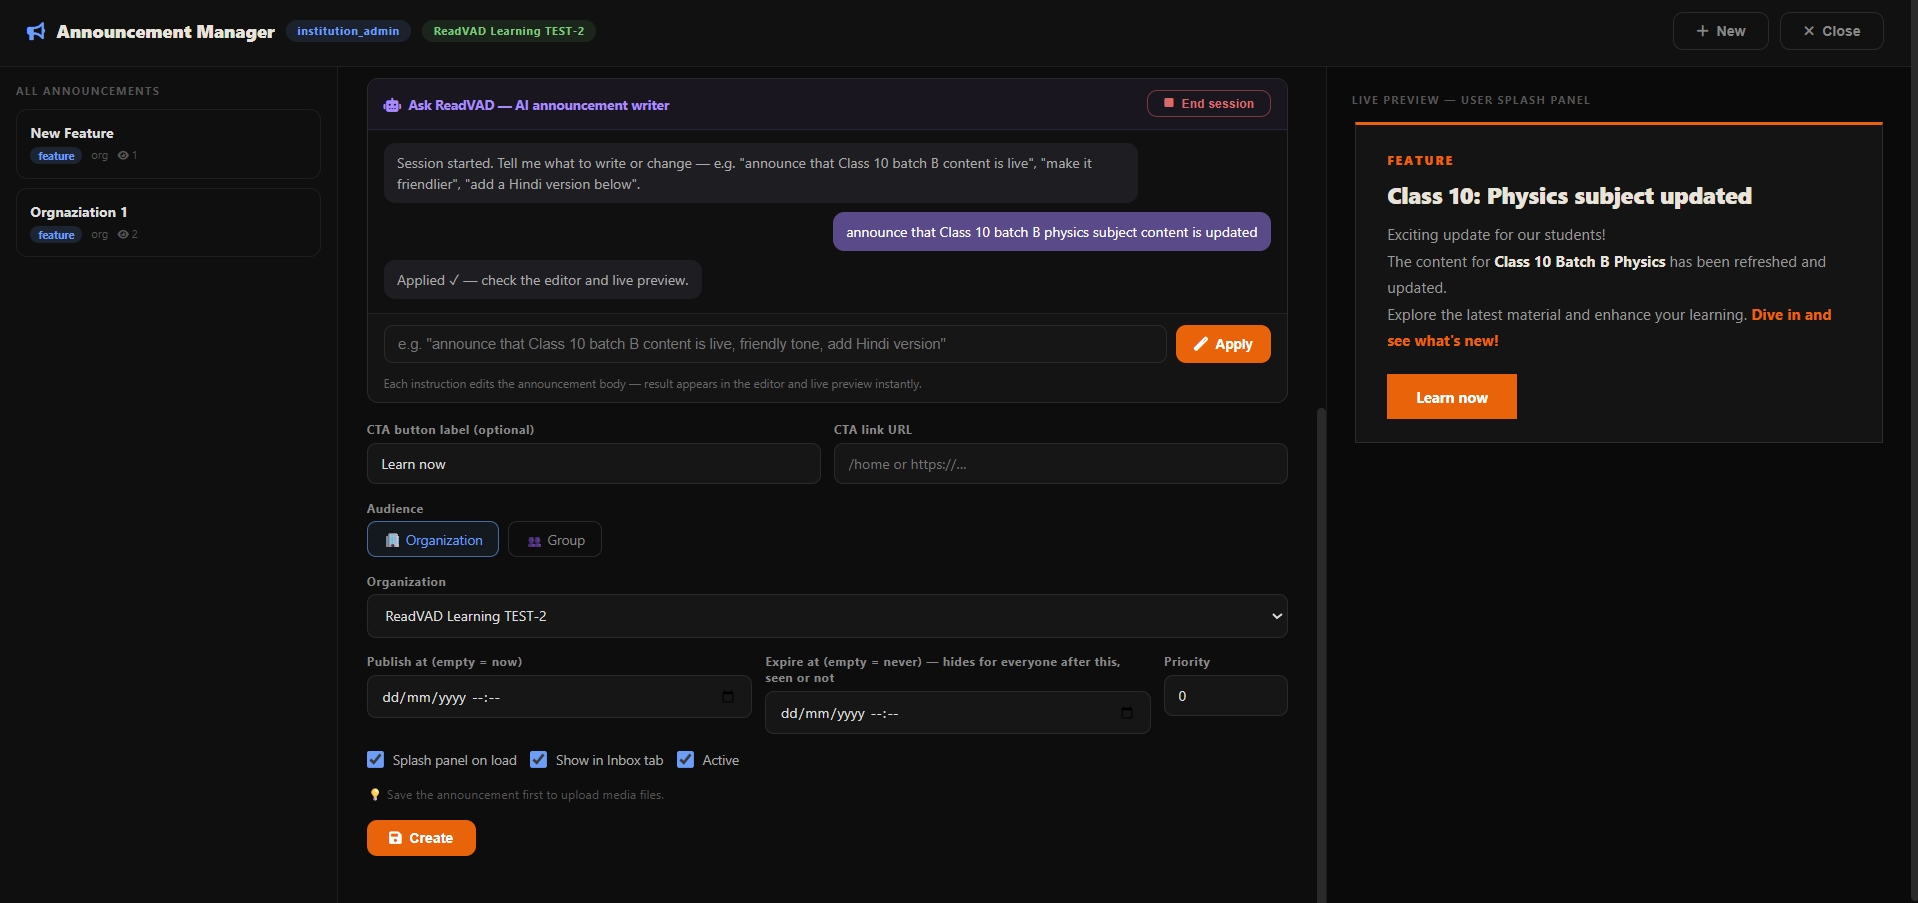
Task: Focus the AI instruction input field
Action: [x=775, y=344]
